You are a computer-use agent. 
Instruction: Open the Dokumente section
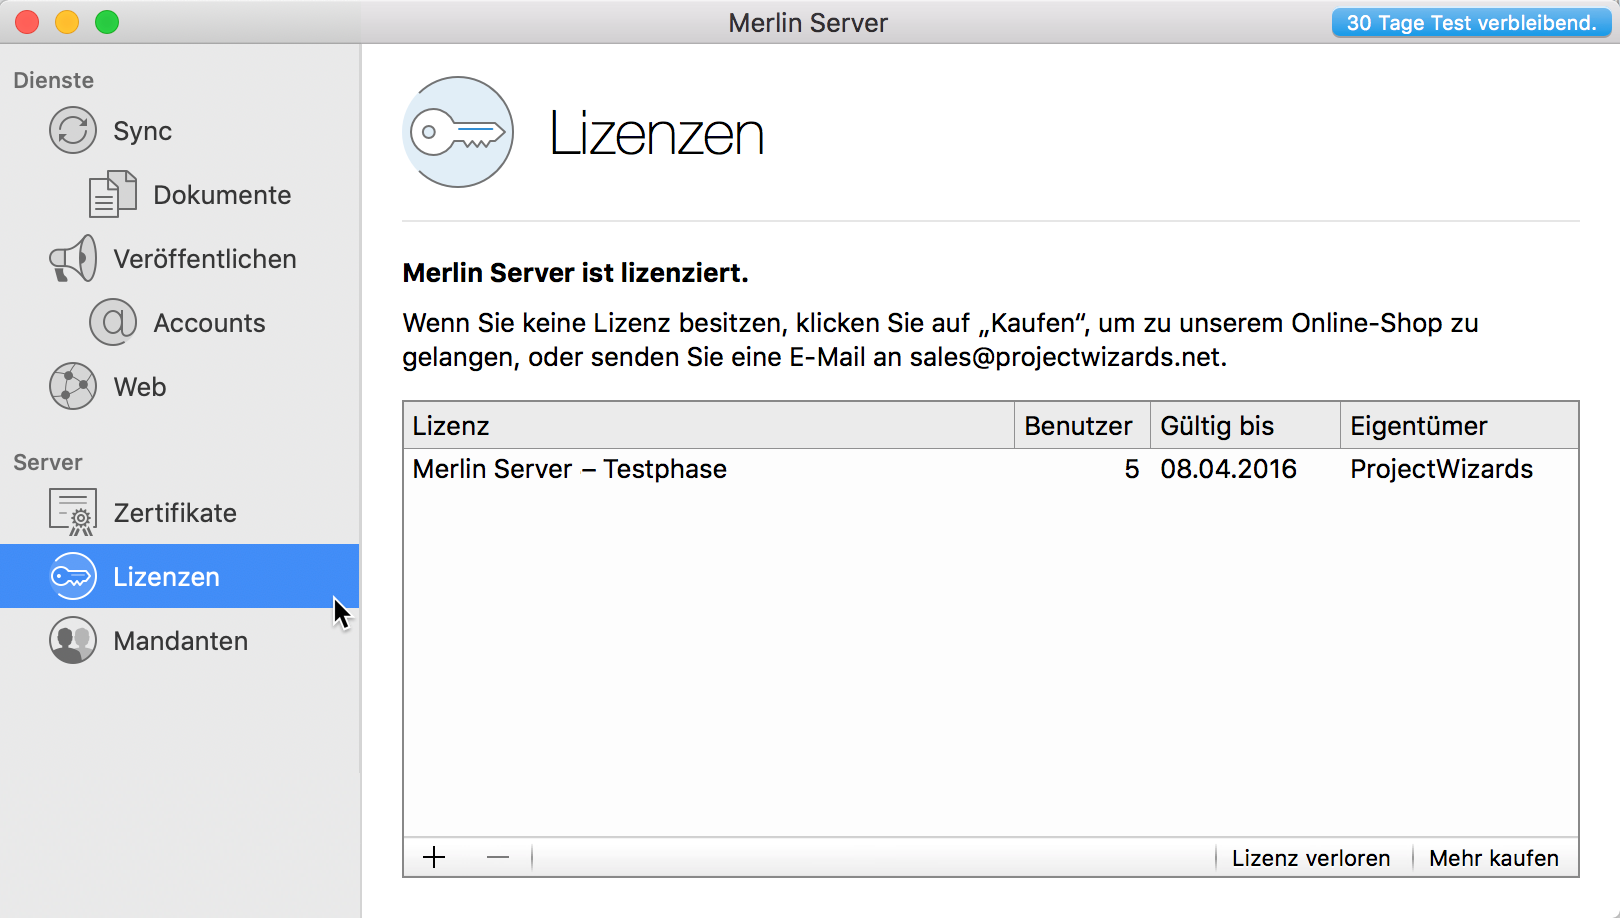click(222, 195)
